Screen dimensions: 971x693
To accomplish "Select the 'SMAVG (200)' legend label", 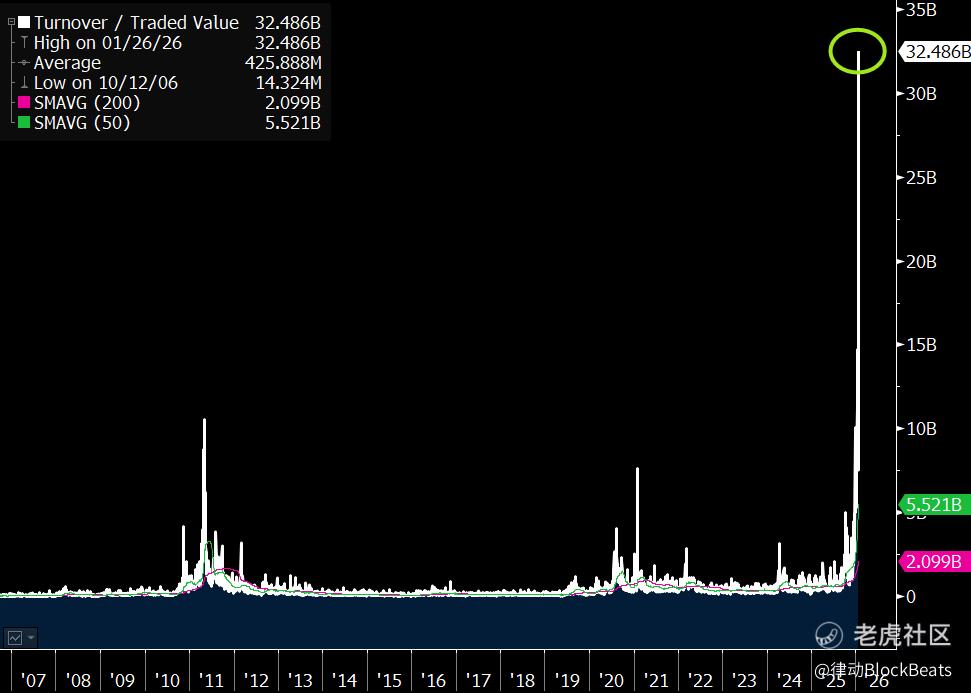I will [87, 103].
